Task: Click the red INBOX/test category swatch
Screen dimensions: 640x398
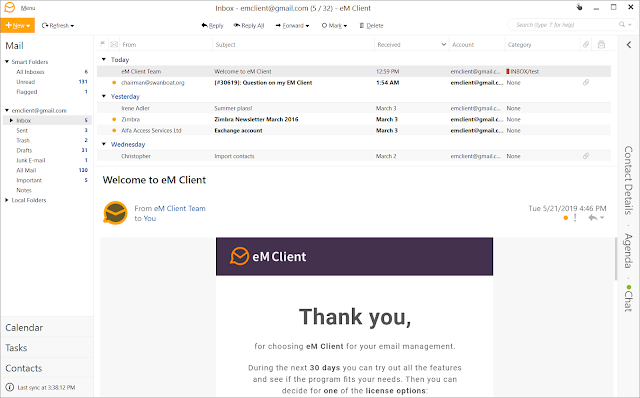Action: point(508,71)
